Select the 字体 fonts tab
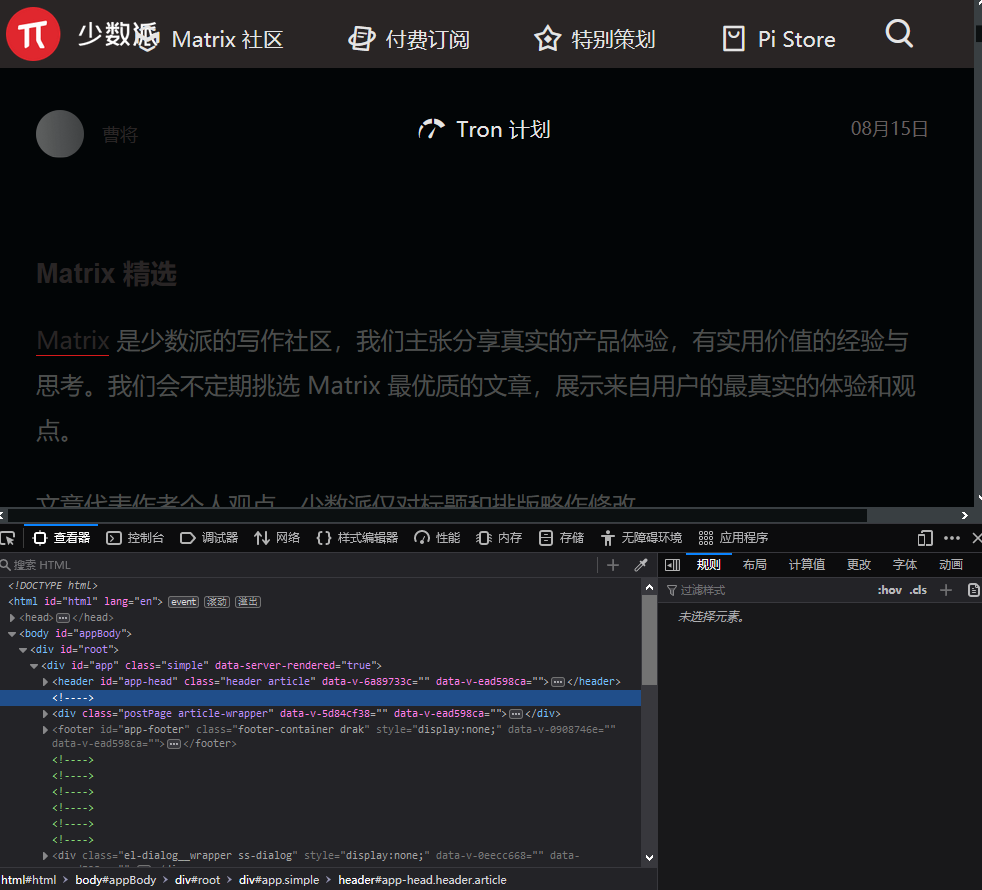Viewport: 982px width, 890px height. [x=904, y=565]
